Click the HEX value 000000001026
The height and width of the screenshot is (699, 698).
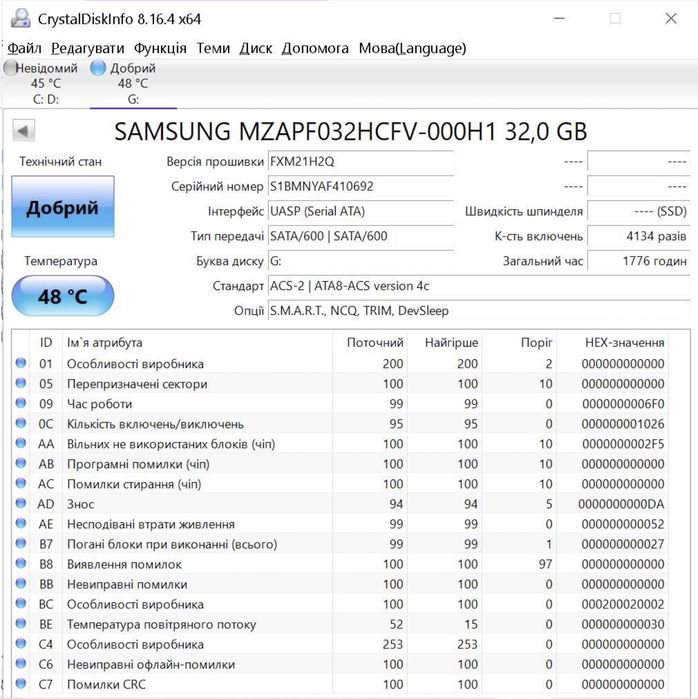pos(623,424)
